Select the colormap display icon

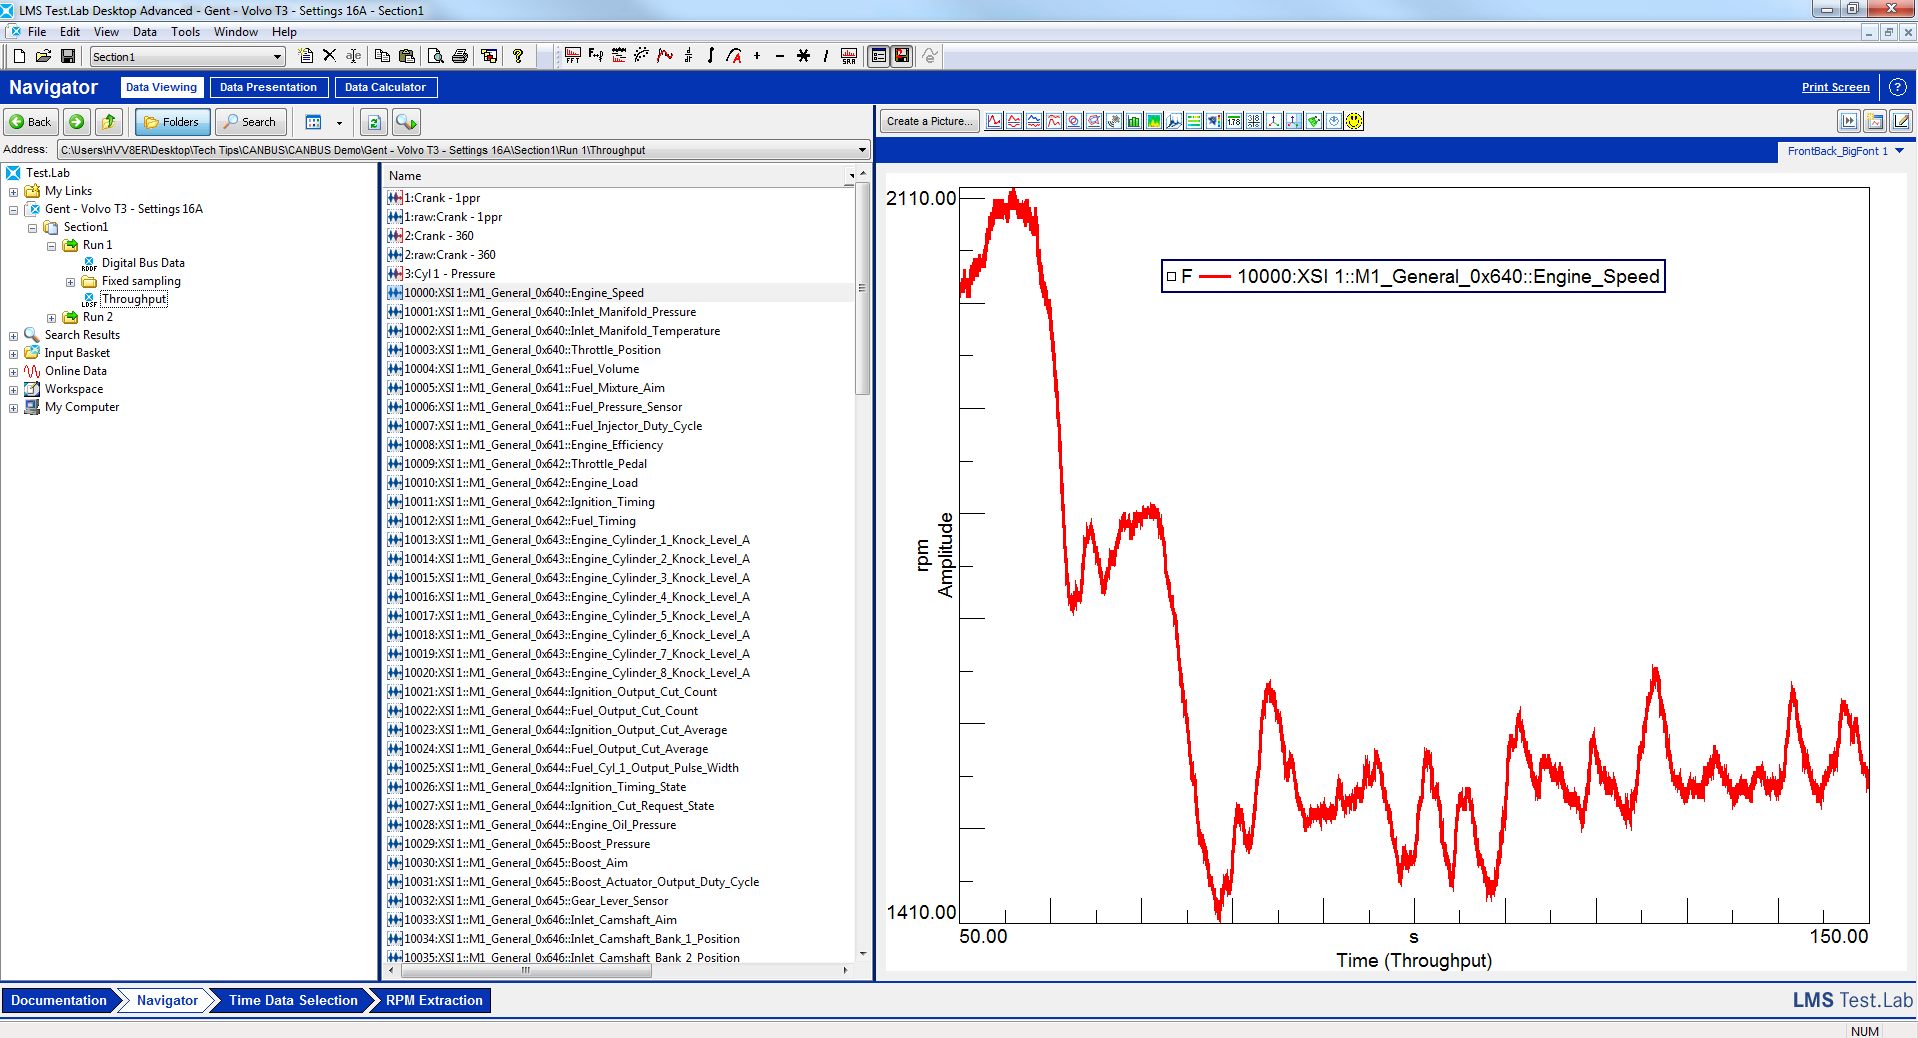pyautogui.click(x=1154, y=121)
